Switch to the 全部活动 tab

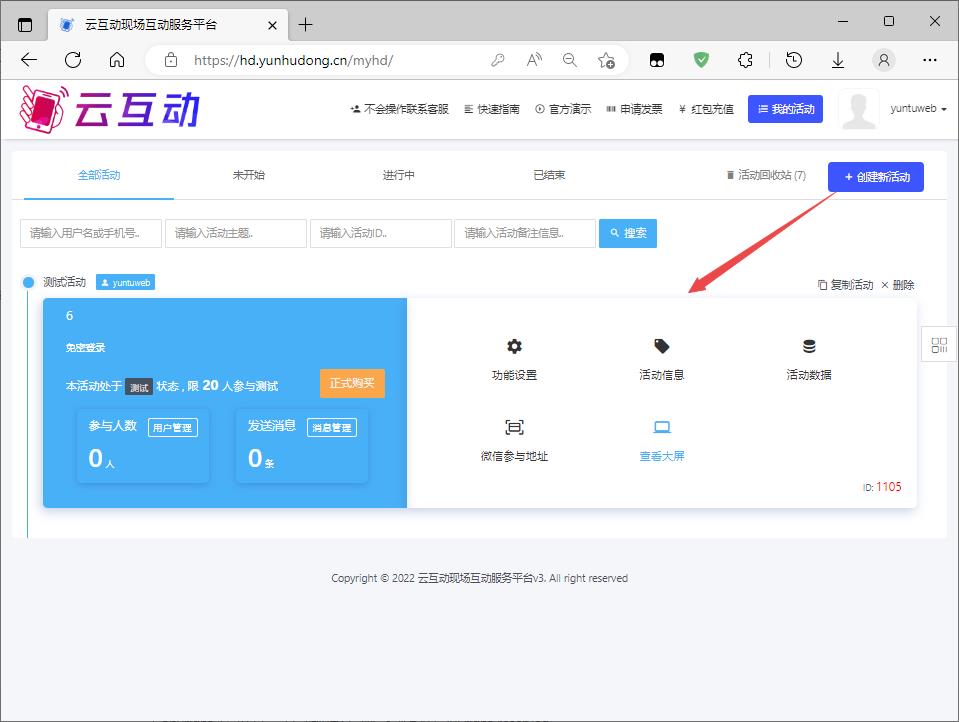pos(99,175)
